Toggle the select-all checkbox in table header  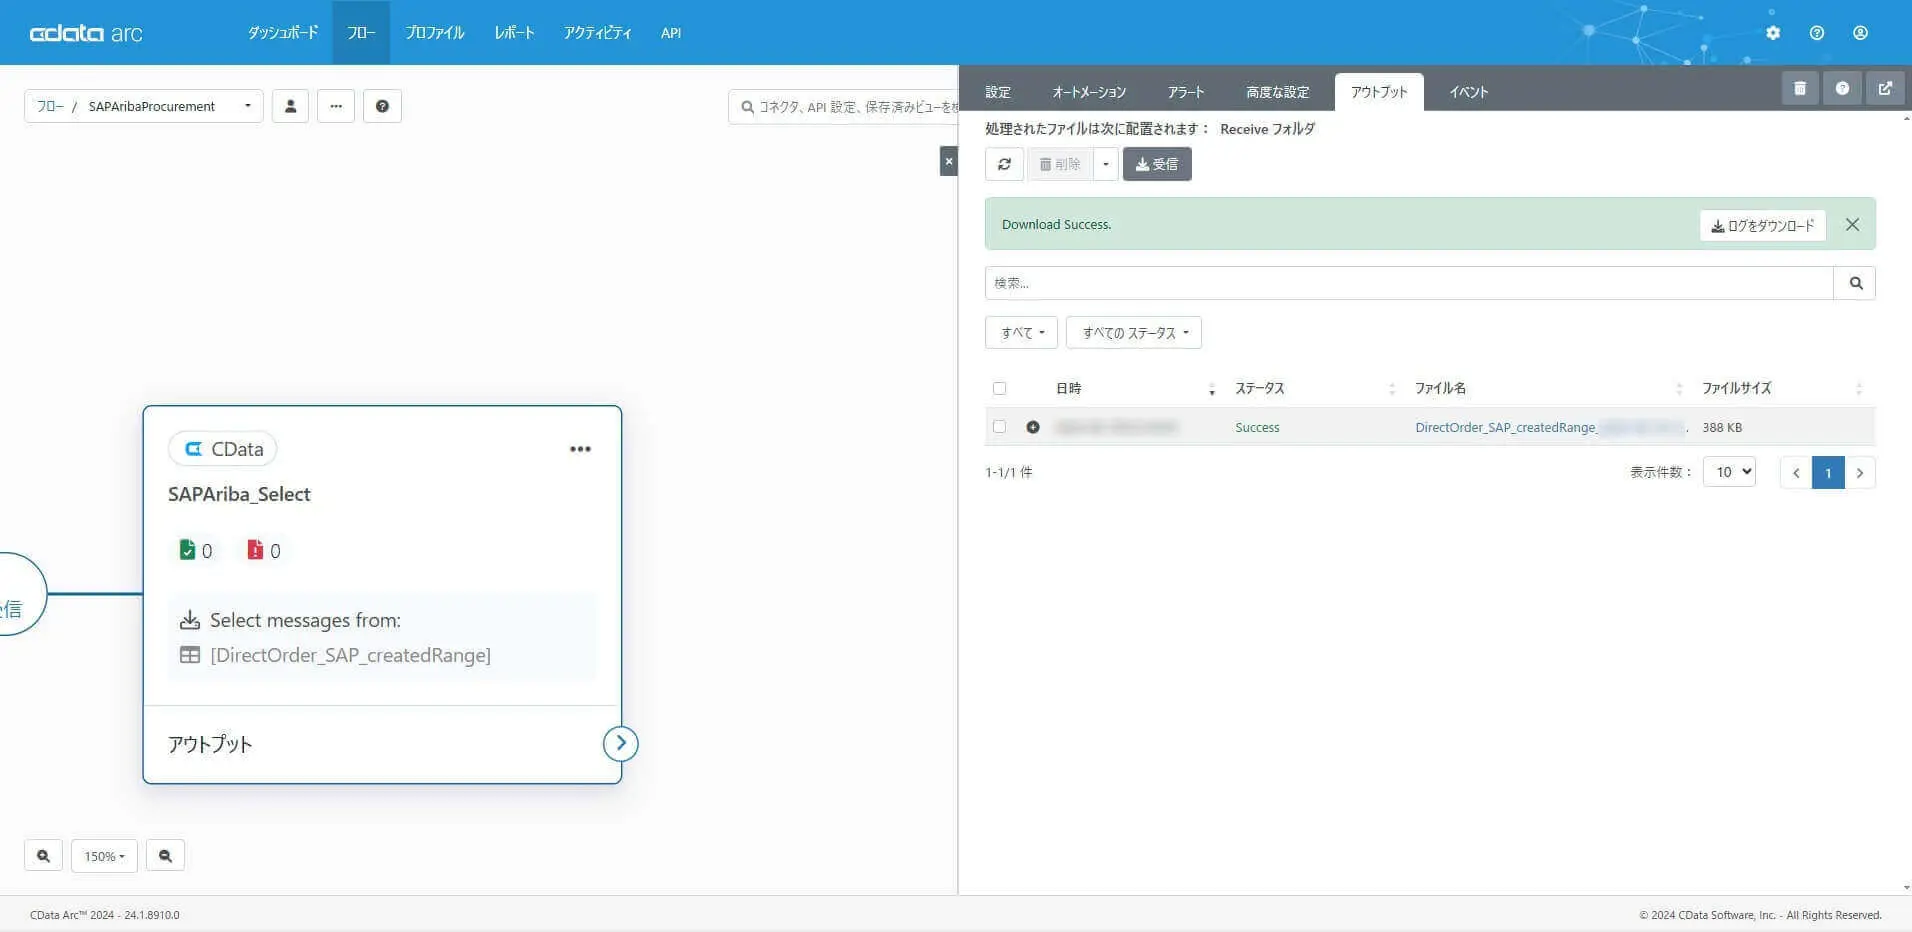(x=999, y=388)
